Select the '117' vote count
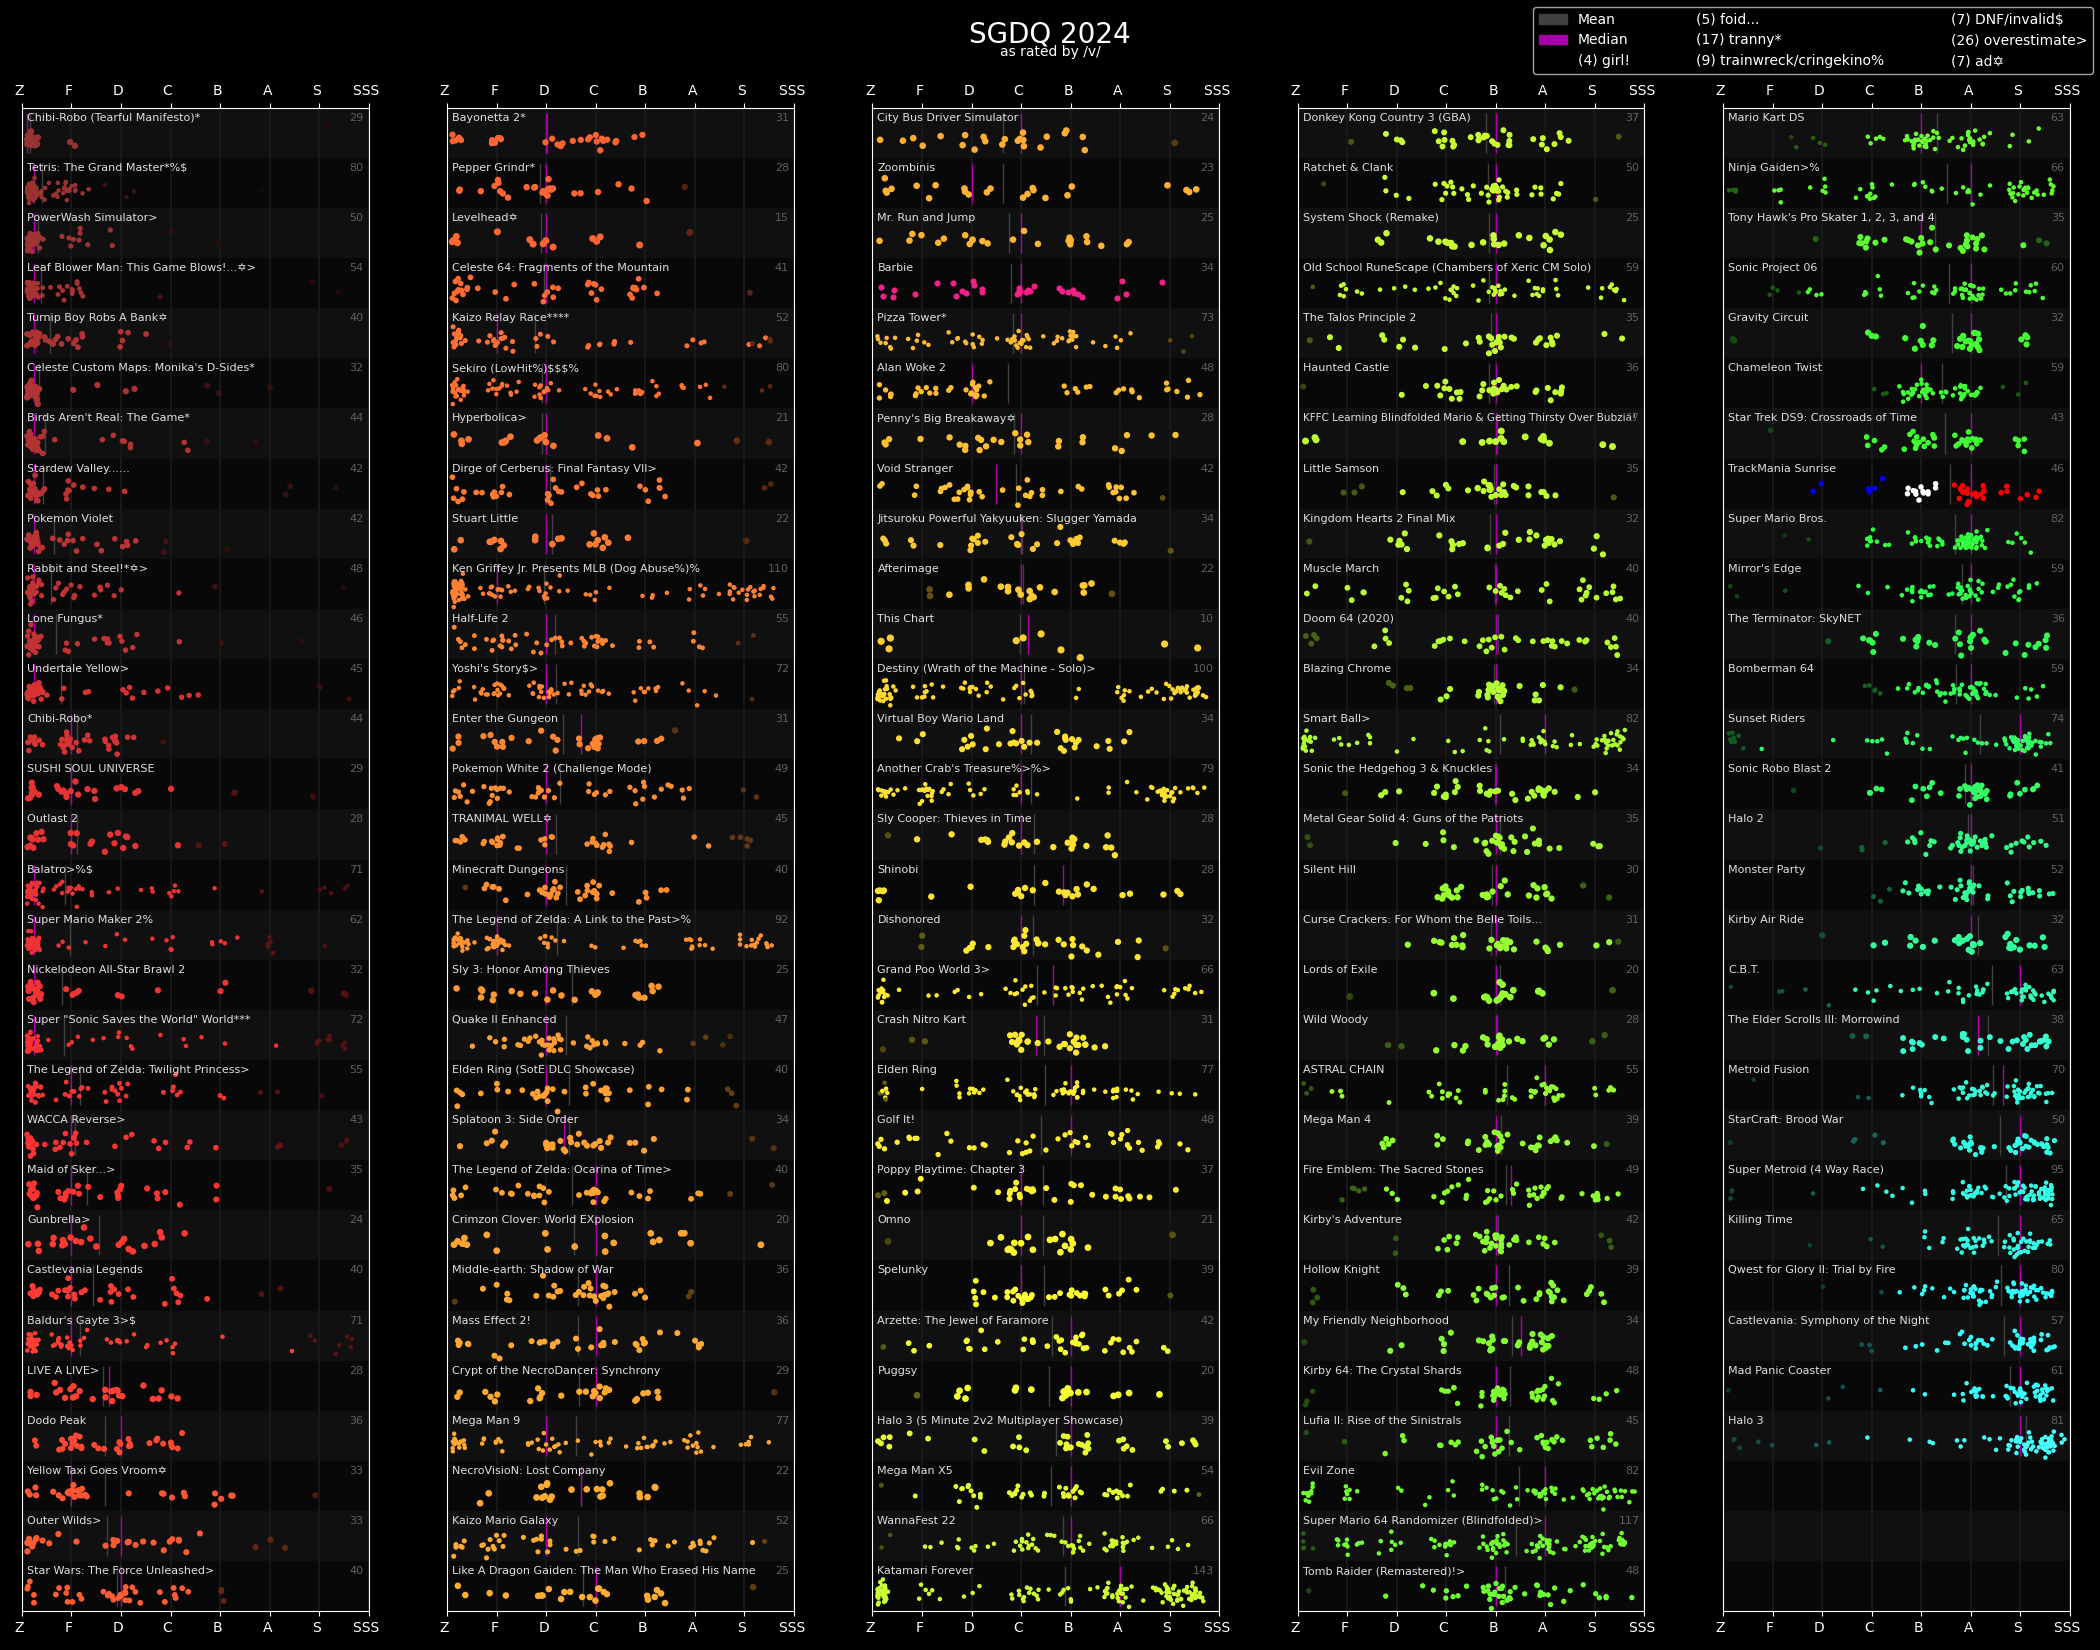 1629,1520
